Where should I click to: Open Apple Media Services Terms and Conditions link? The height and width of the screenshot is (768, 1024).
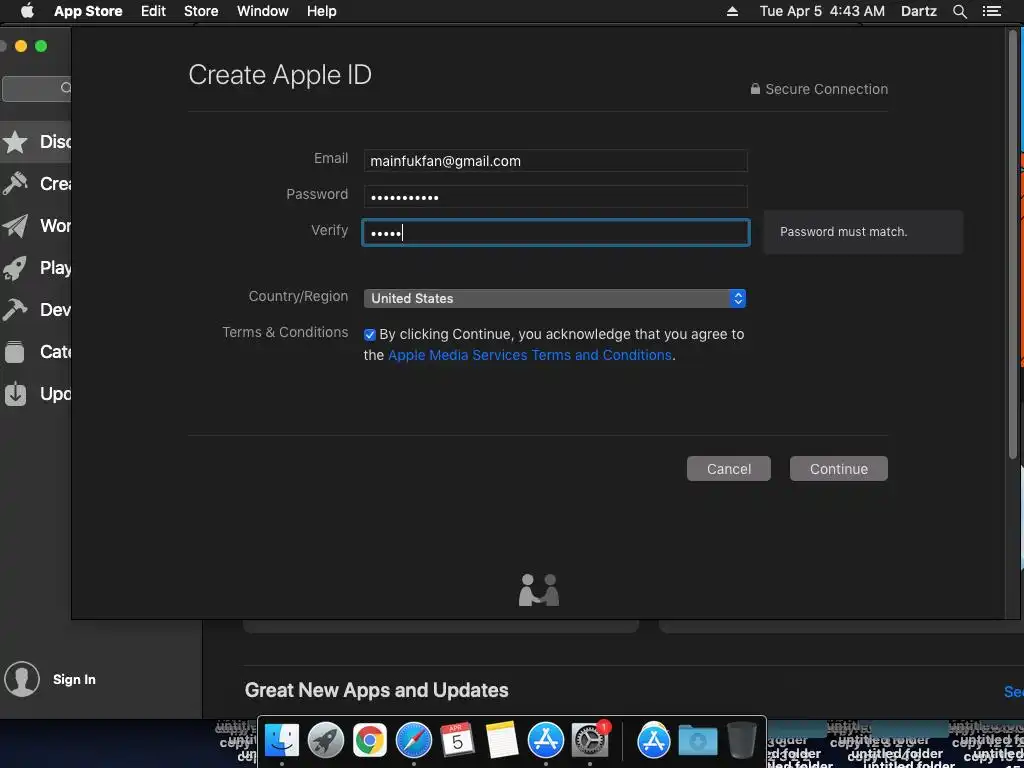point(530,355)
